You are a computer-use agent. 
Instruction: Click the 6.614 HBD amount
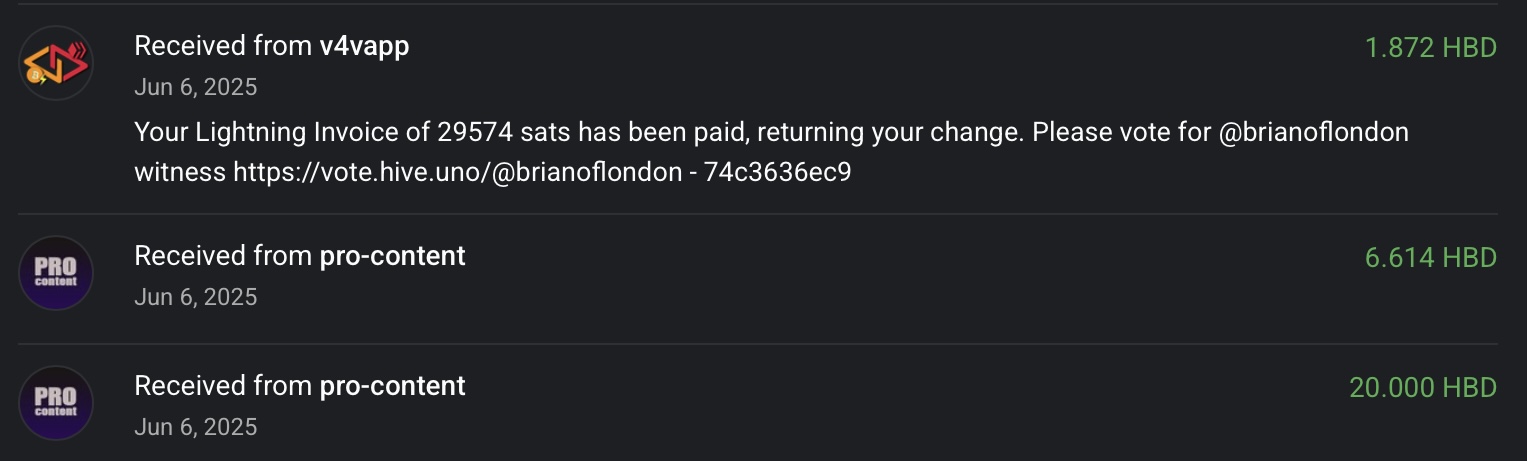click(1430, 257)
